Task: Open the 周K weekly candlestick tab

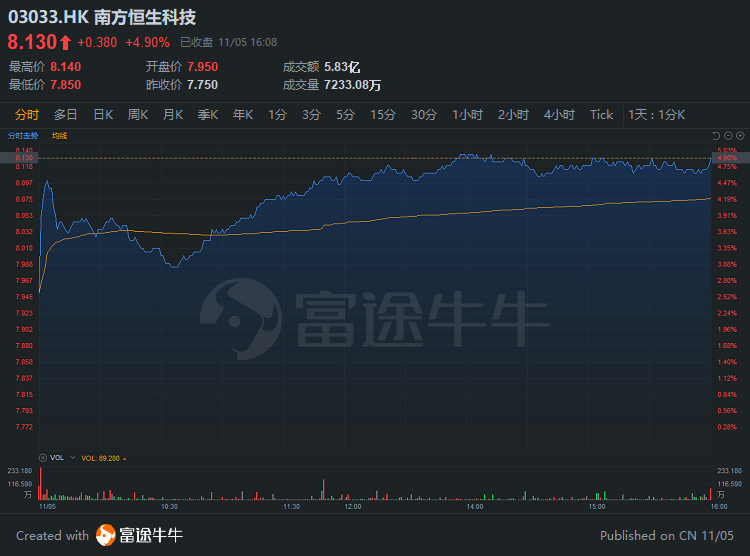Action: tap(138, 115)
